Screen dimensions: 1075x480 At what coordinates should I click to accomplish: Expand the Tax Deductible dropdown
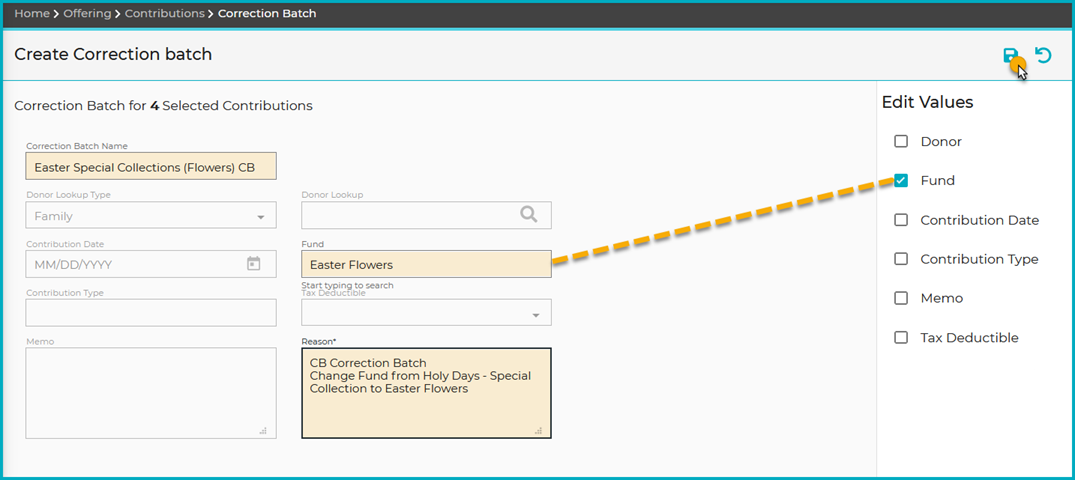coord(426,313)
